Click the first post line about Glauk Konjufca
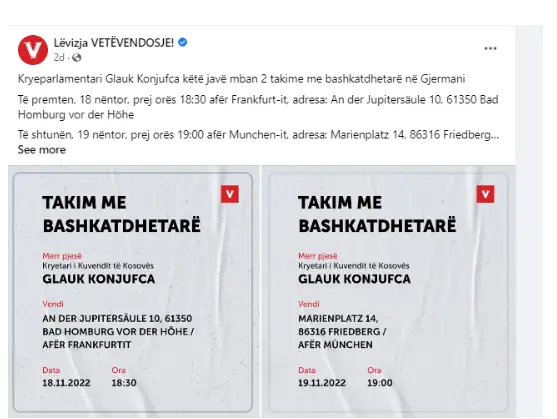The image size is (557, 419). click(242, 79)
